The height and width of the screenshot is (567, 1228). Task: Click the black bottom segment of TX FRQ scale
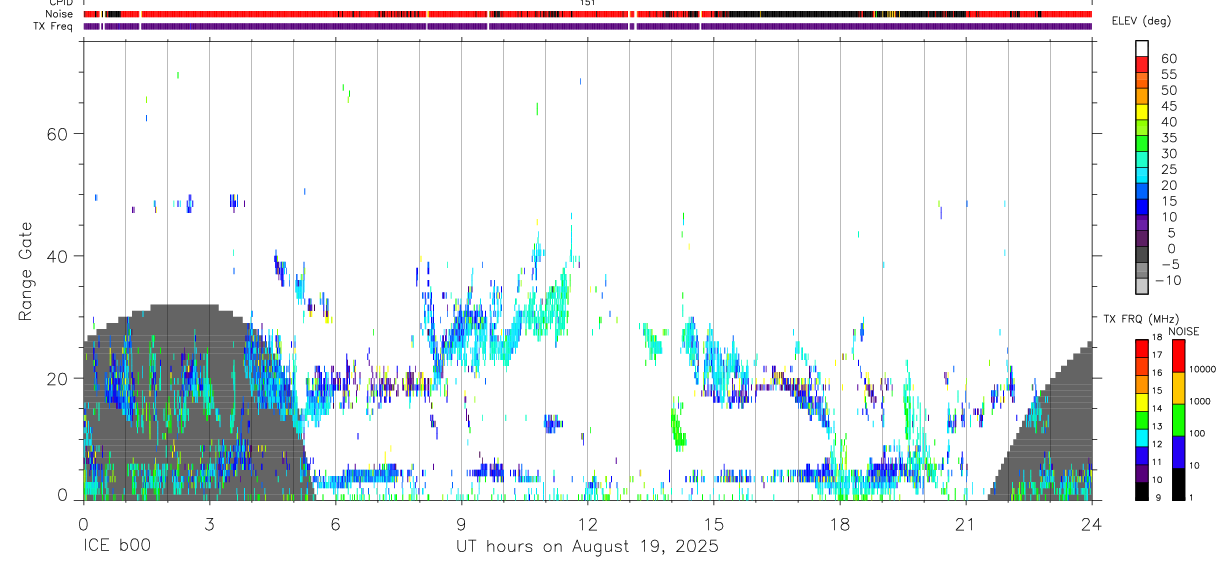[1142, 491]
